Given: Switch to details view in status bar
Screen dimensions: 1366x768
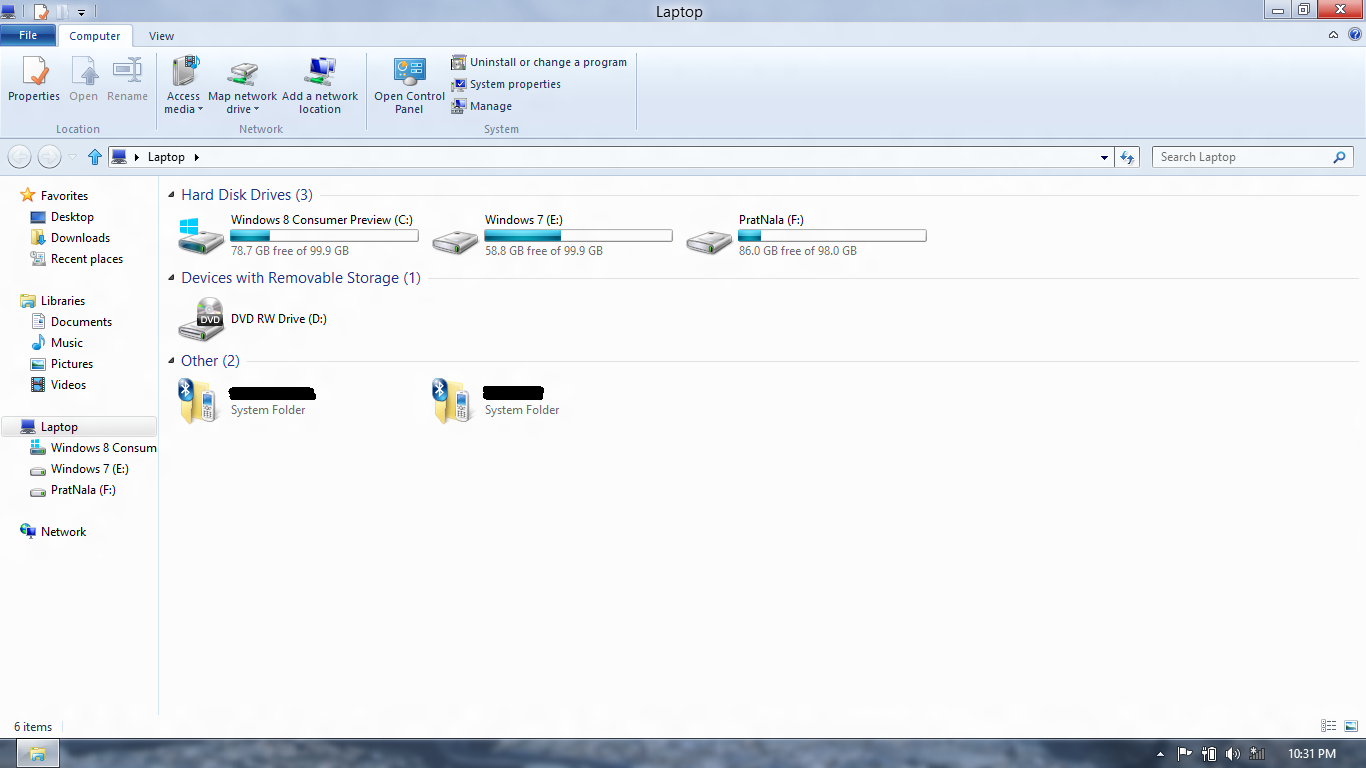Looking at the screenshot, I should (x=1329, y=726).
